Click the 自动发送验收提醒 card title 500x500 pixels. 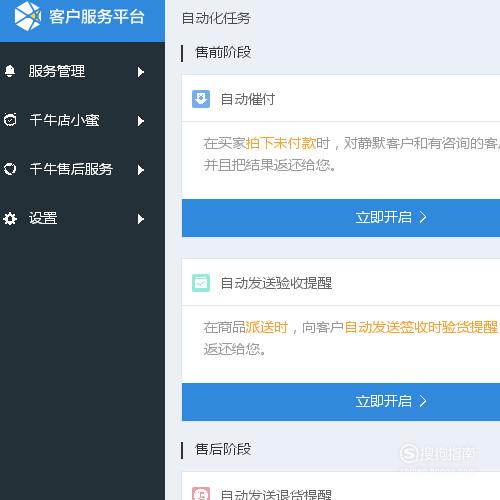coord(276,283)
